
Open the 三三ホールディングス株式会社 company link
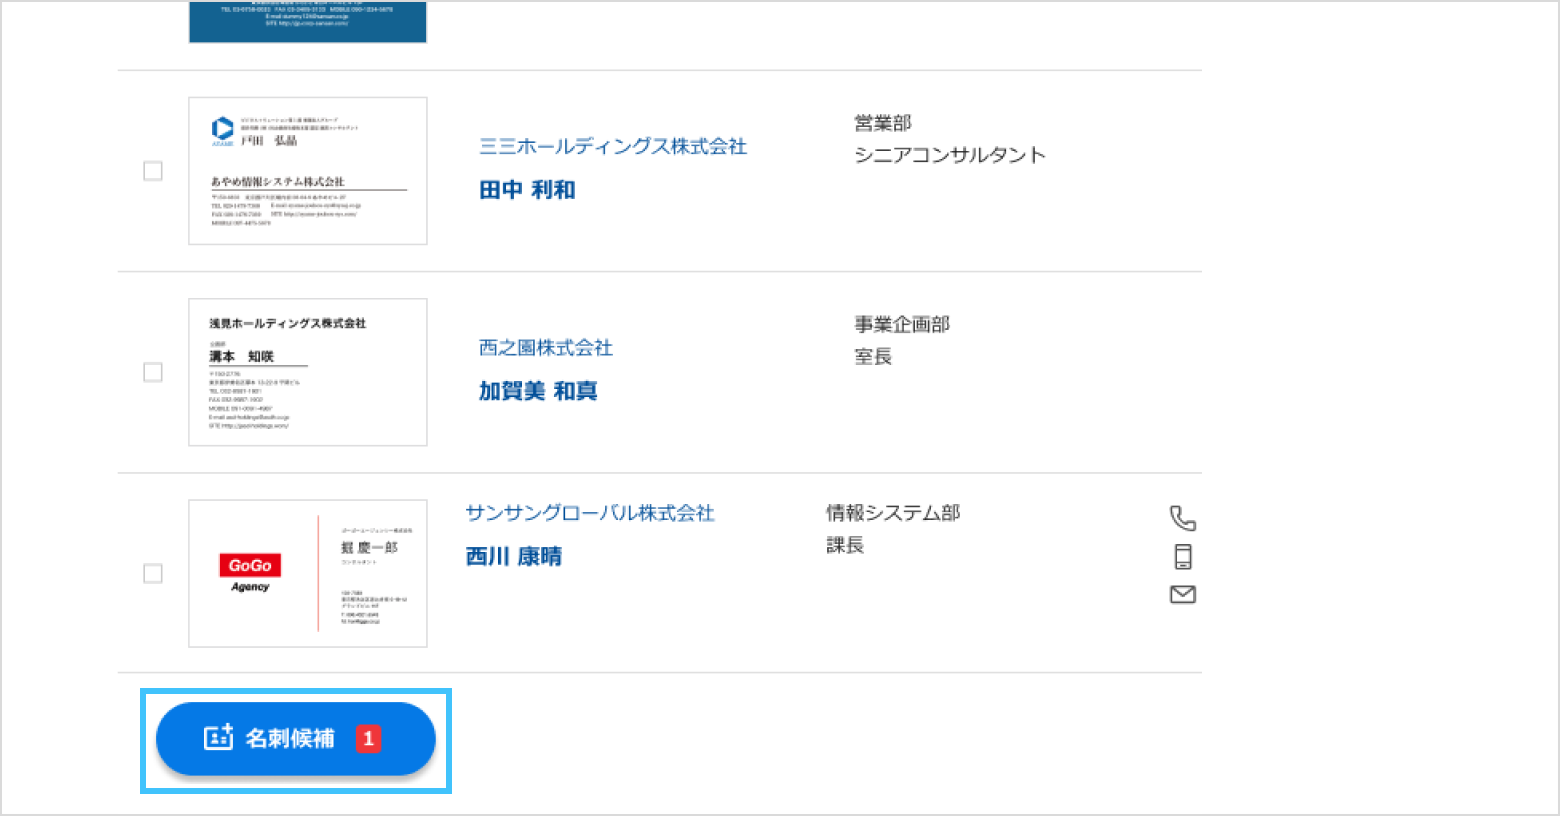[x=613, y=147]
